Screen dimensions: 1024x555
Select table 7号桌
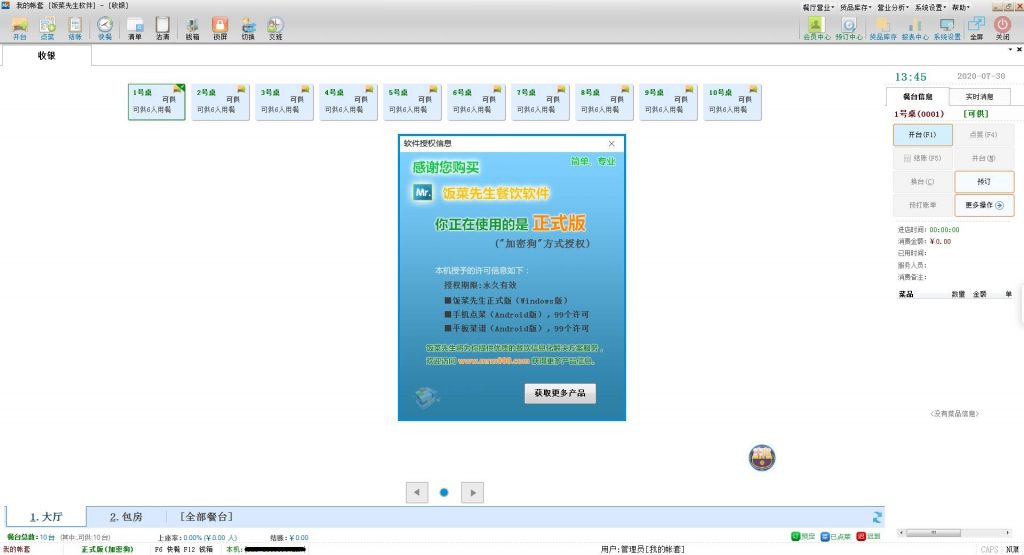point(541,102)
